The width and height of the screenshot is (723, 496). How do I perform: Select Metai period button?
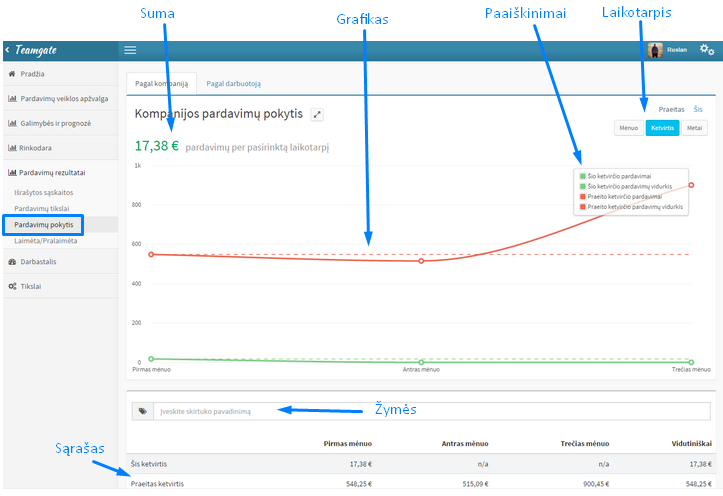[694, 128]
